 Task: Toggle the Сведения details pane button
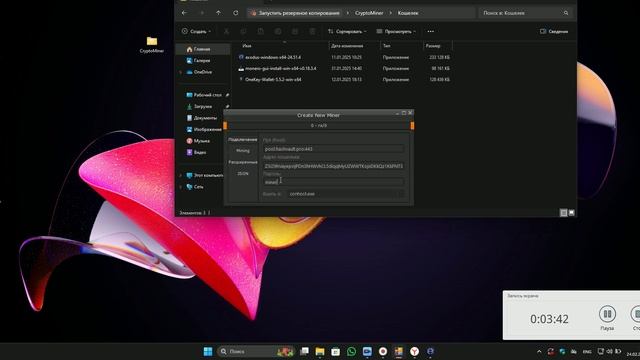pos(554,31)
